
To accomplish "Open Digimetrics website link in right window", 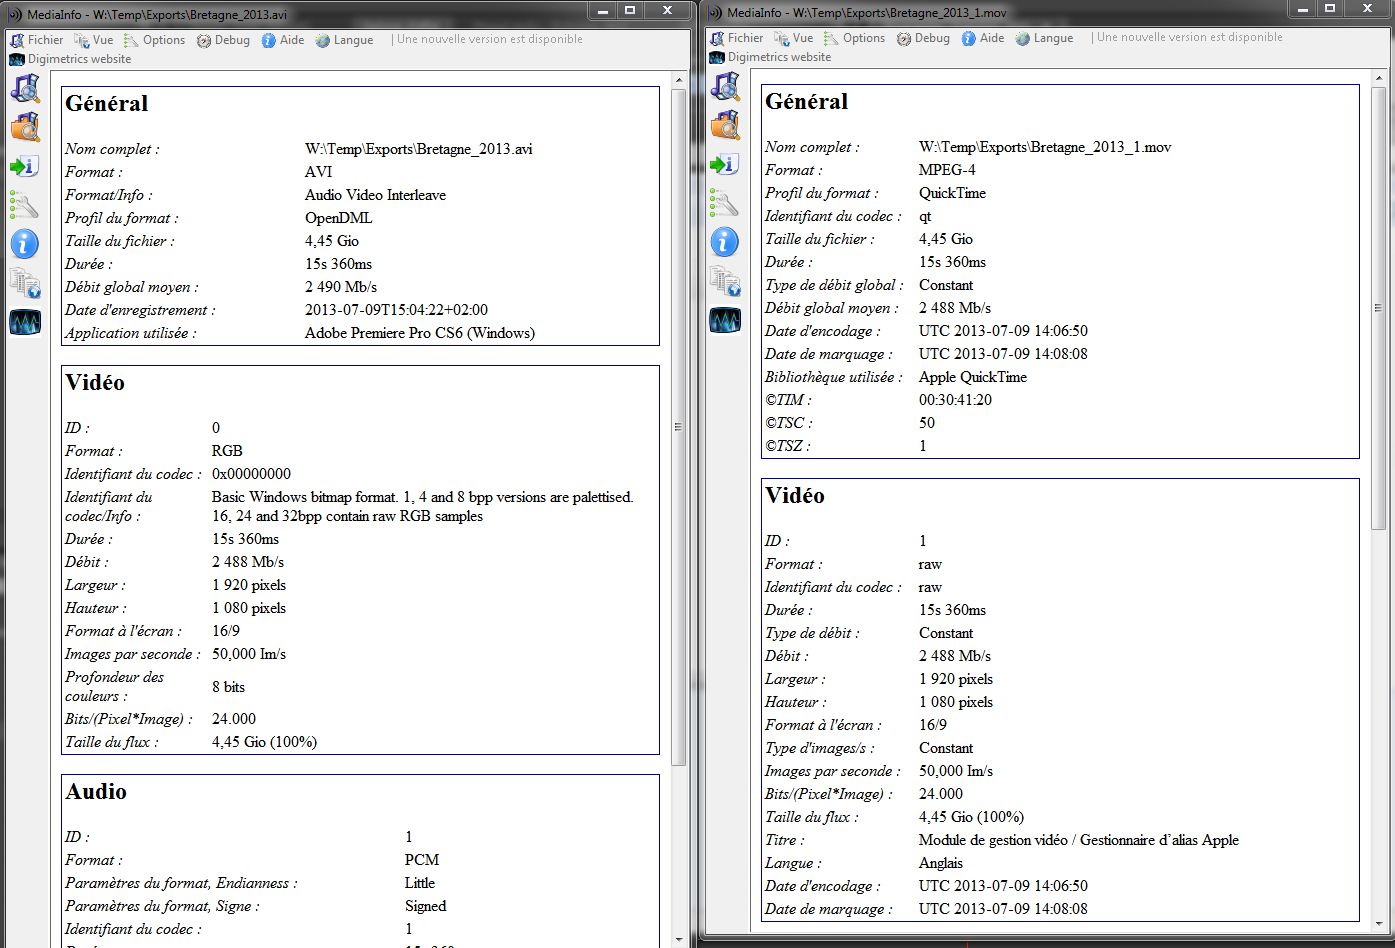I will tap(771, 57).
